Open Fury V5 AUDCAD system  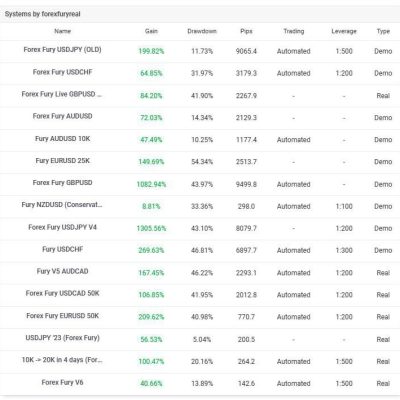(62, 271)
